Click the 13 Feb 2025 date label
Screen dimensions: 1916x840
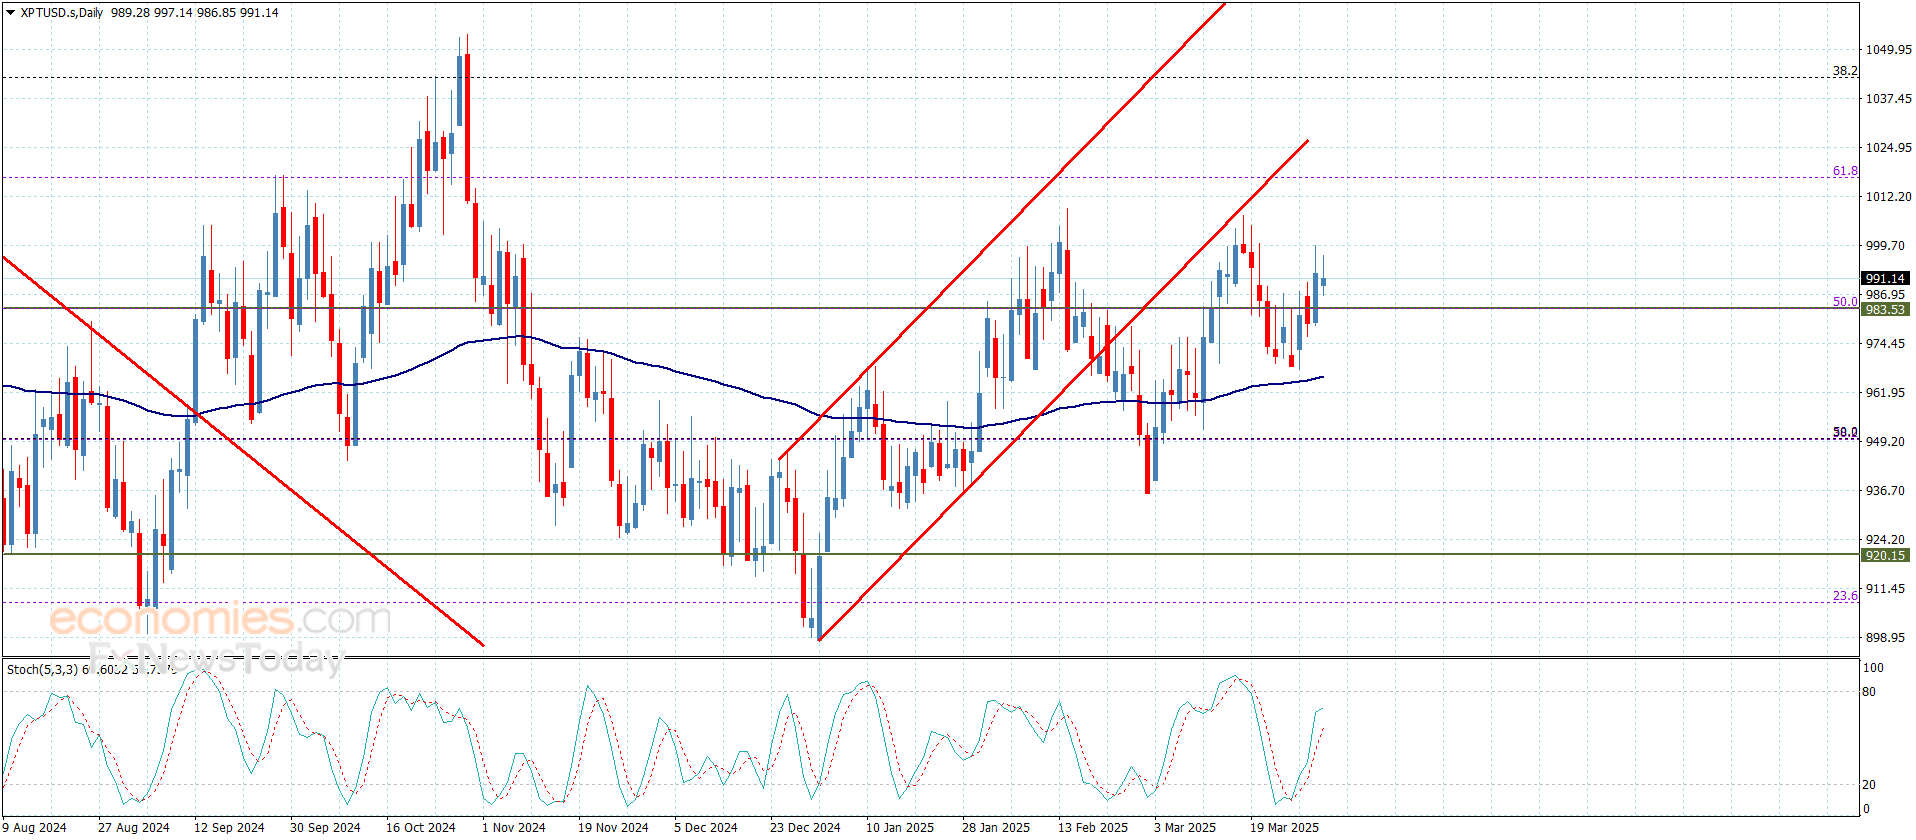[x=1093, y=827]
